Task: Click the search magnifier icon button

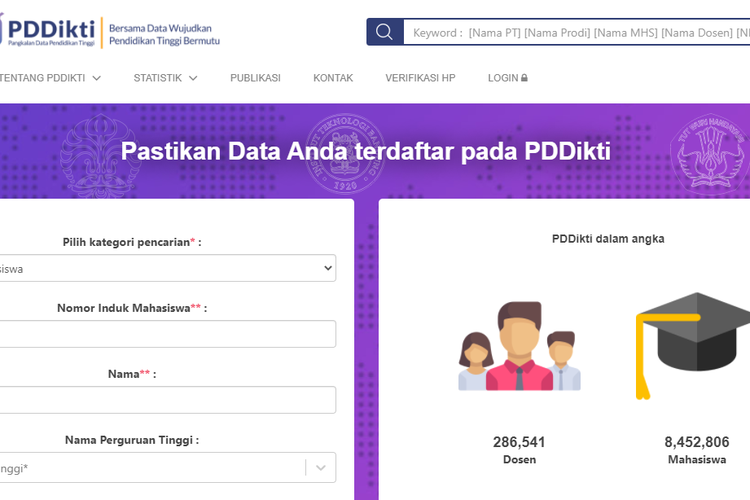Action: pyautogui.click(x=385, y=32)
